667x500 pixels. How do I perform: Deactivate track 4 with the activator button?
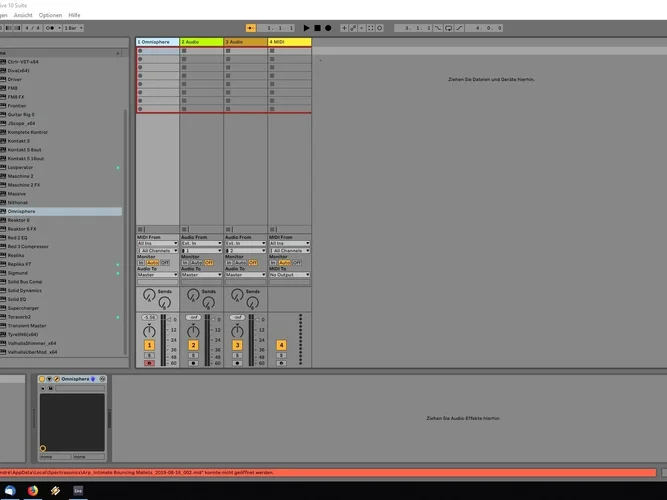281,345
